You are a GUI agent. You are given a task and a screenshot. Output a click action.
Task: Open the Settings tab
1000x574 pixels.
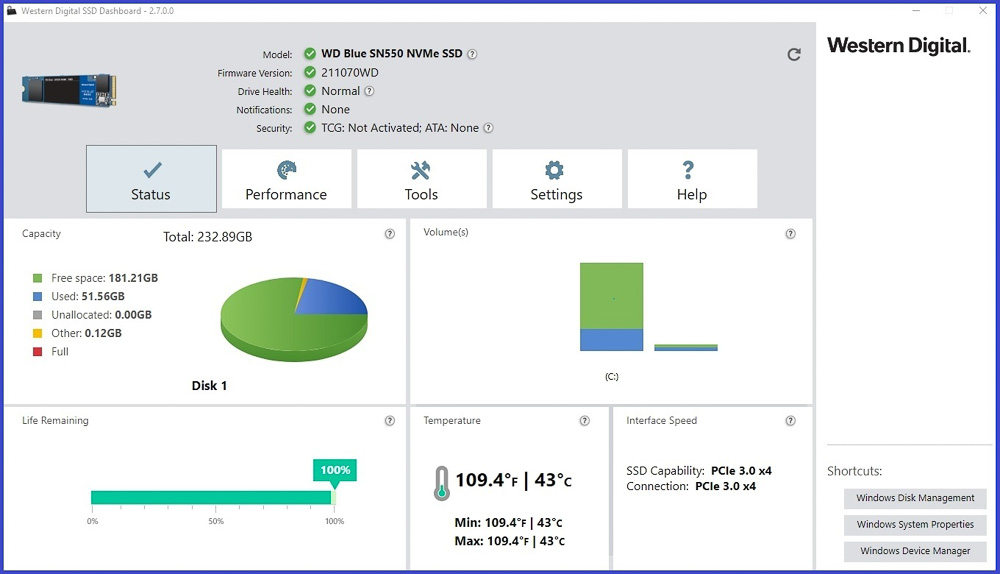tap(557, 179)
